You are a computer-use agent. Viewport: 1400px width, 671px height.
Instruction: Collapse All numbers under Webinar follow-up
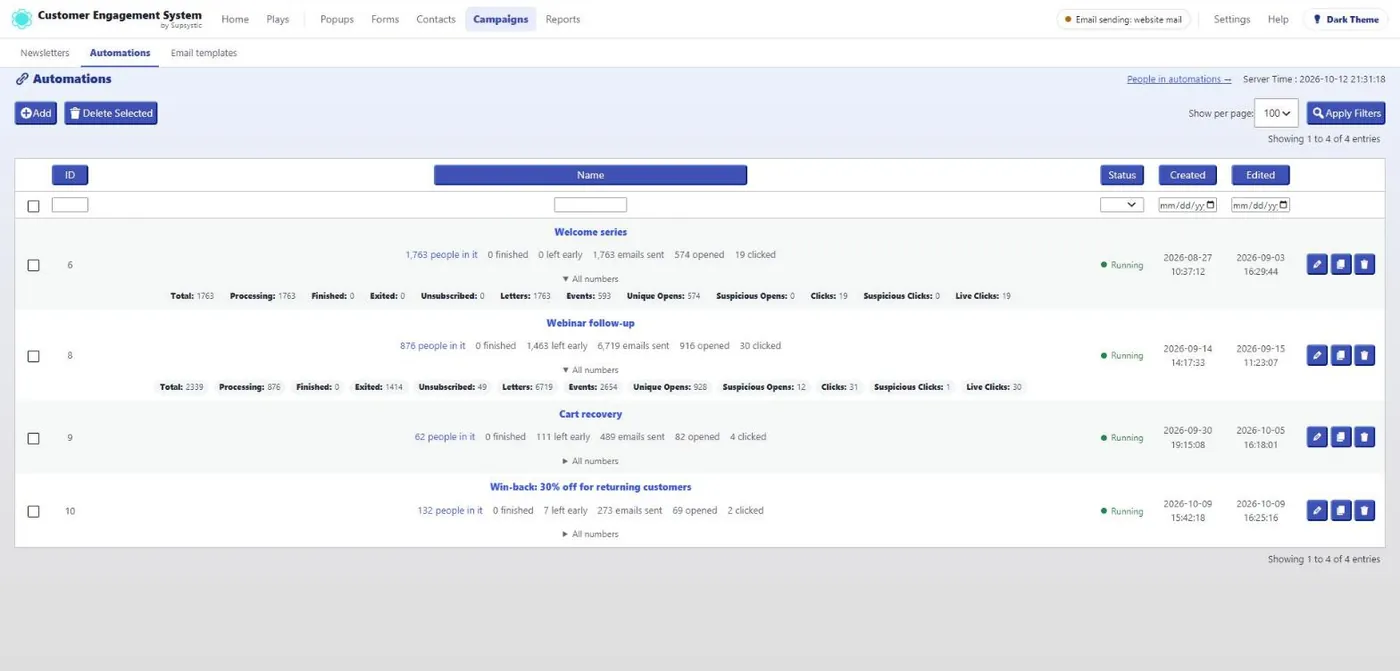pyautogui.click(x=590, y=370)
